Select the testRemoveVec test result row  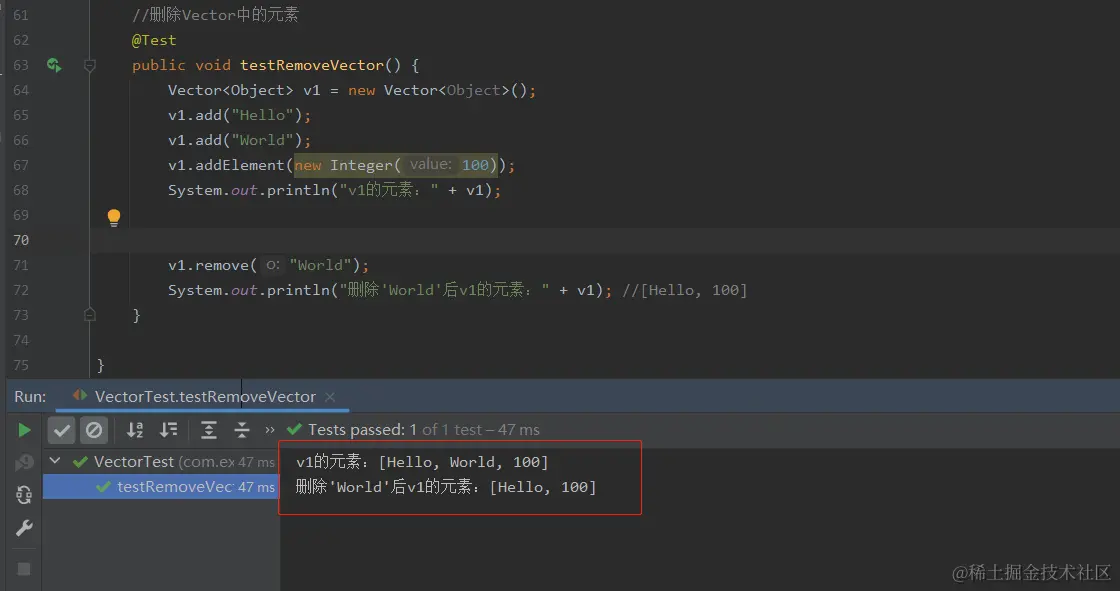161,487
